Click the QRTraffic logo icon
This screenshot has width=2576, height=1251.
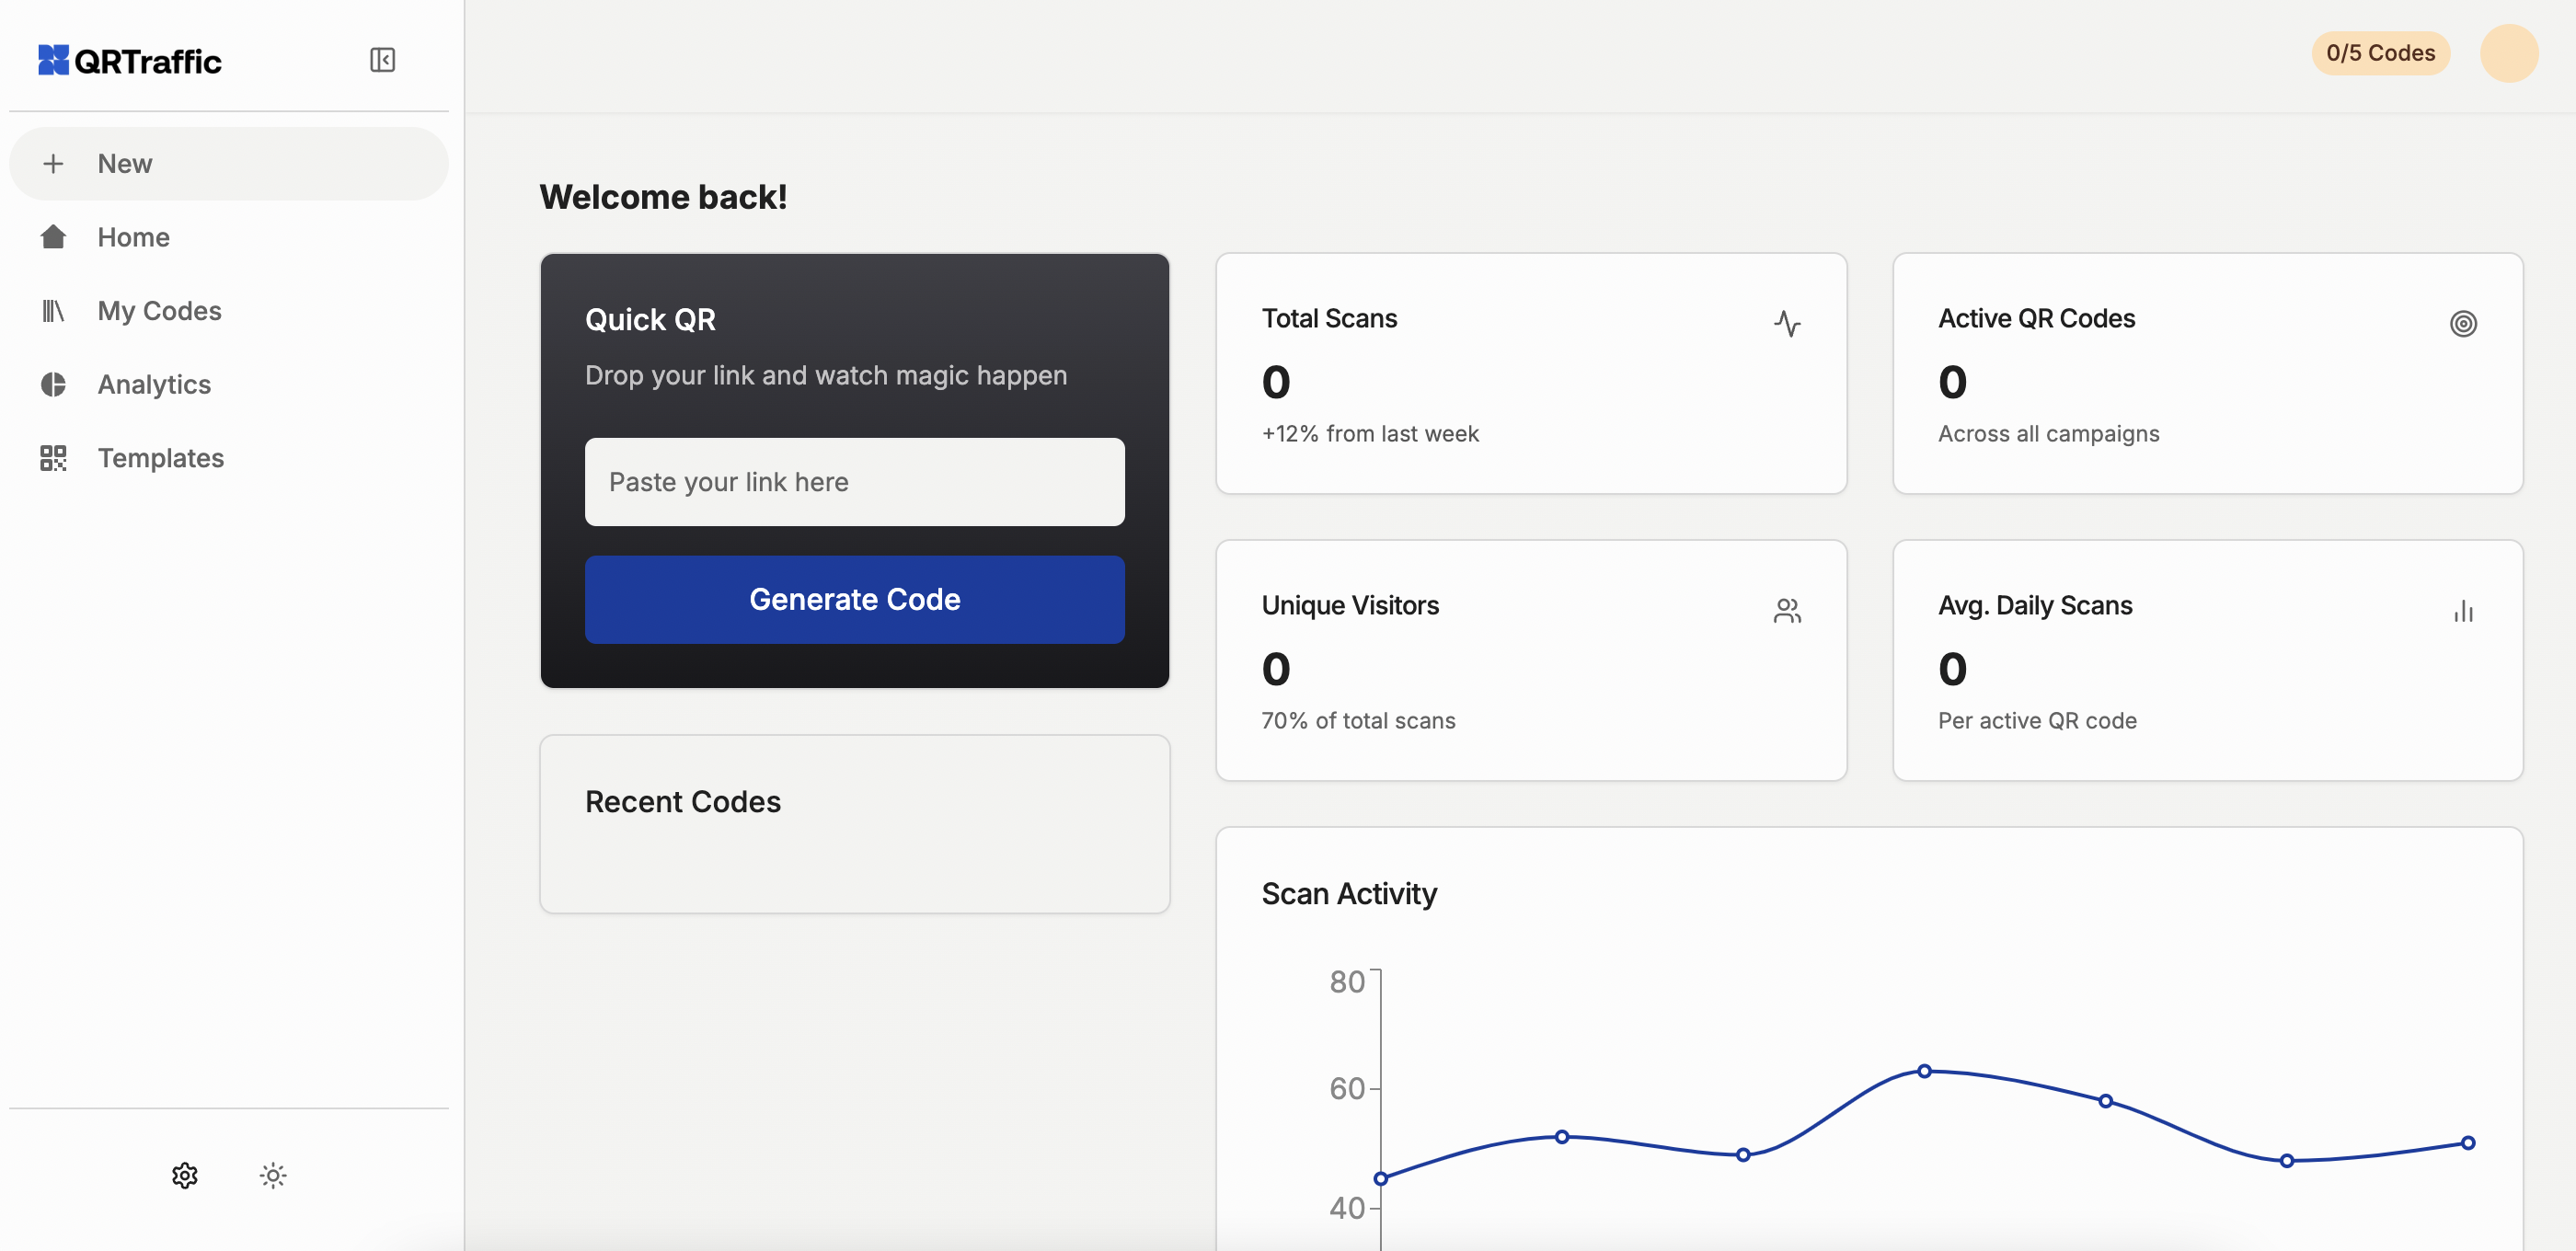pos(52,59)
